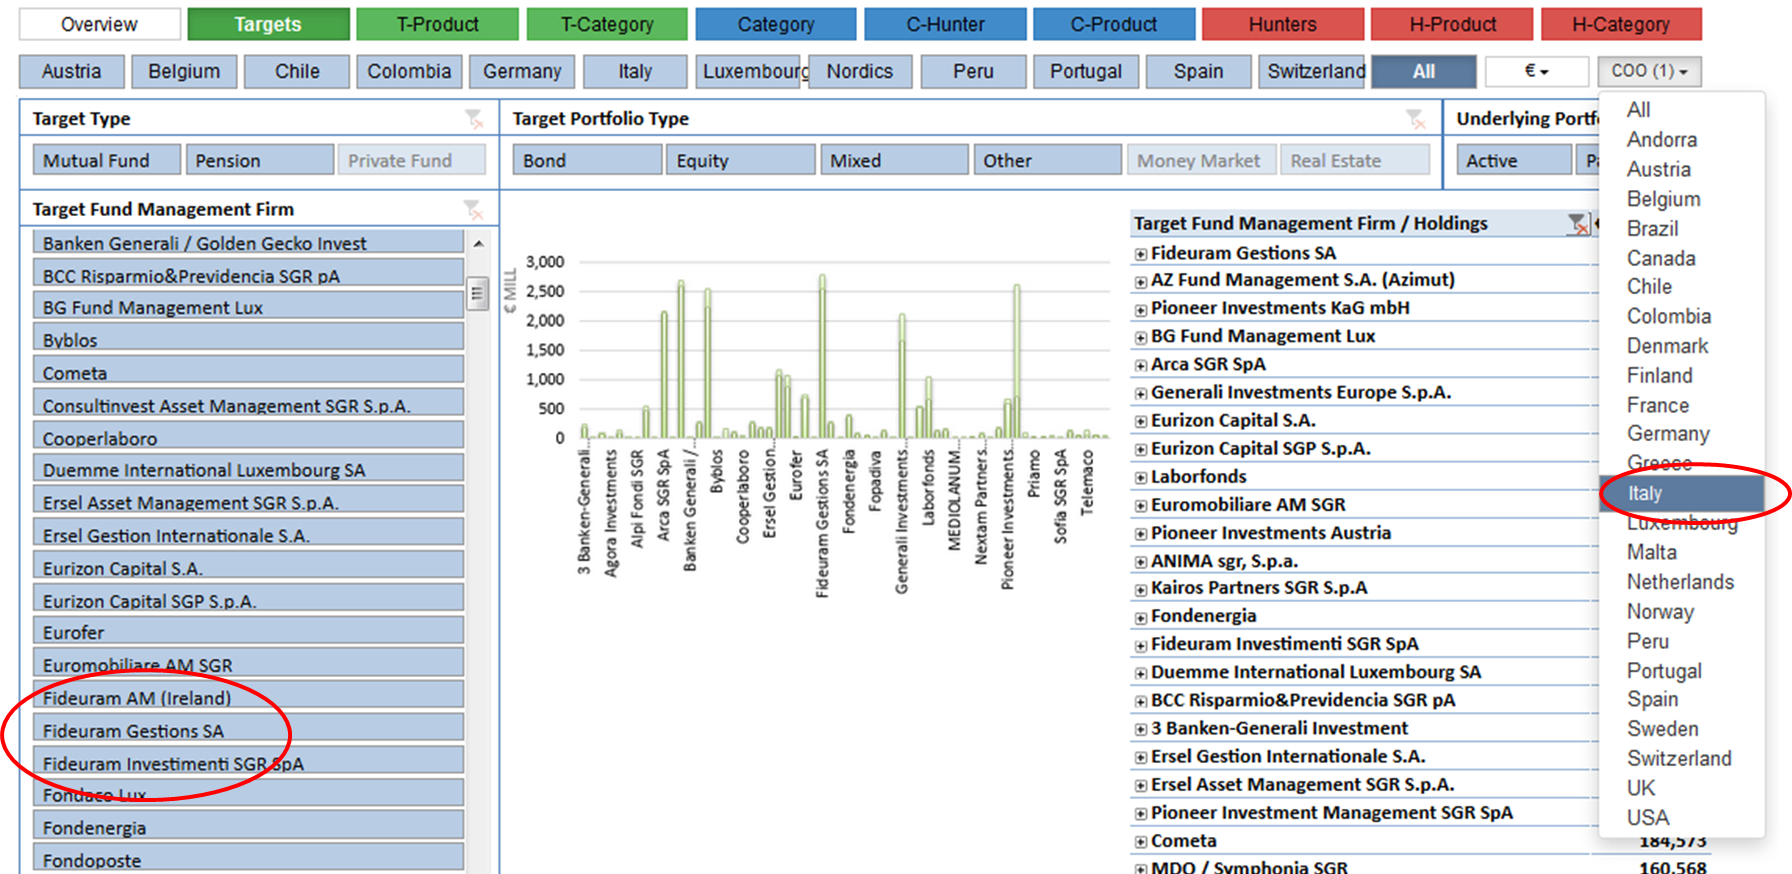Click the firm list scroll-up arrow
Viewport: 1792px width, 874px height.
478,243
